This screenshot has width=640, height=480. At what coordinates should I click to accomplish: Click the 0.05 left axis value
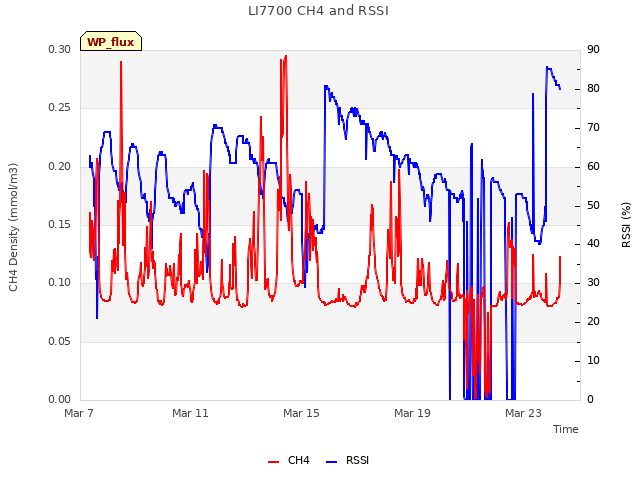point(60,341)
